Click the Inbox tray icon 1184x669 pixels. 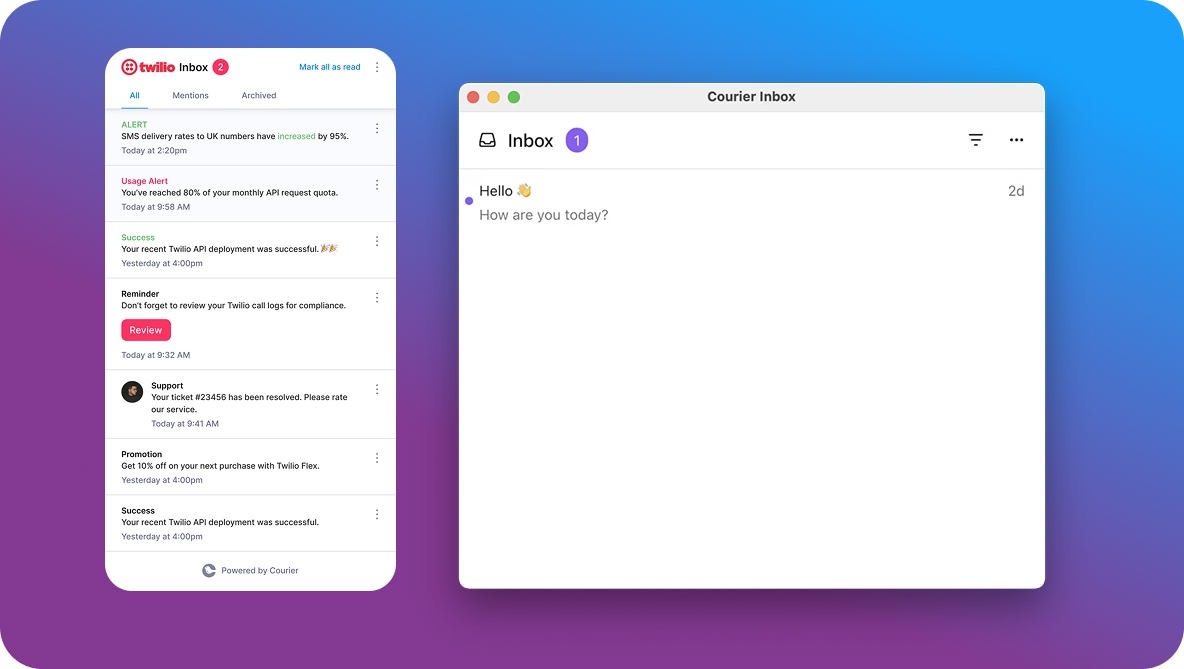(488, 140)
